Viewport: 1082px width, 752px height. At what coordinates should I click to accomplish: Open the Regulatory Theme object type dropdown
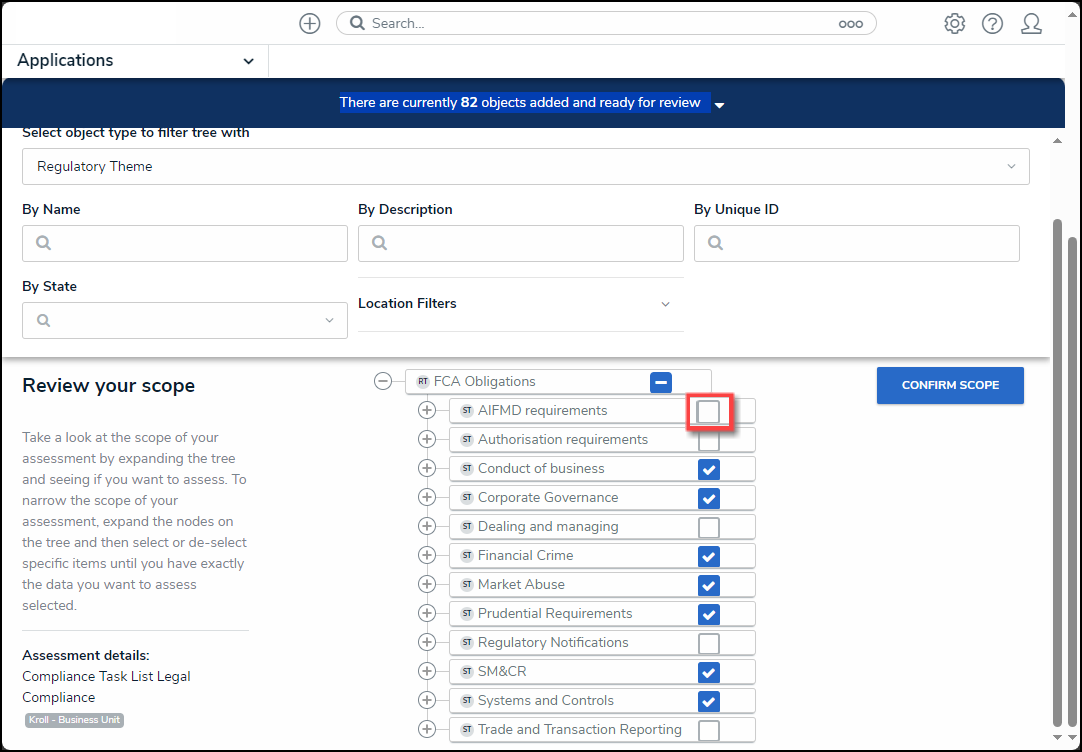525,167
